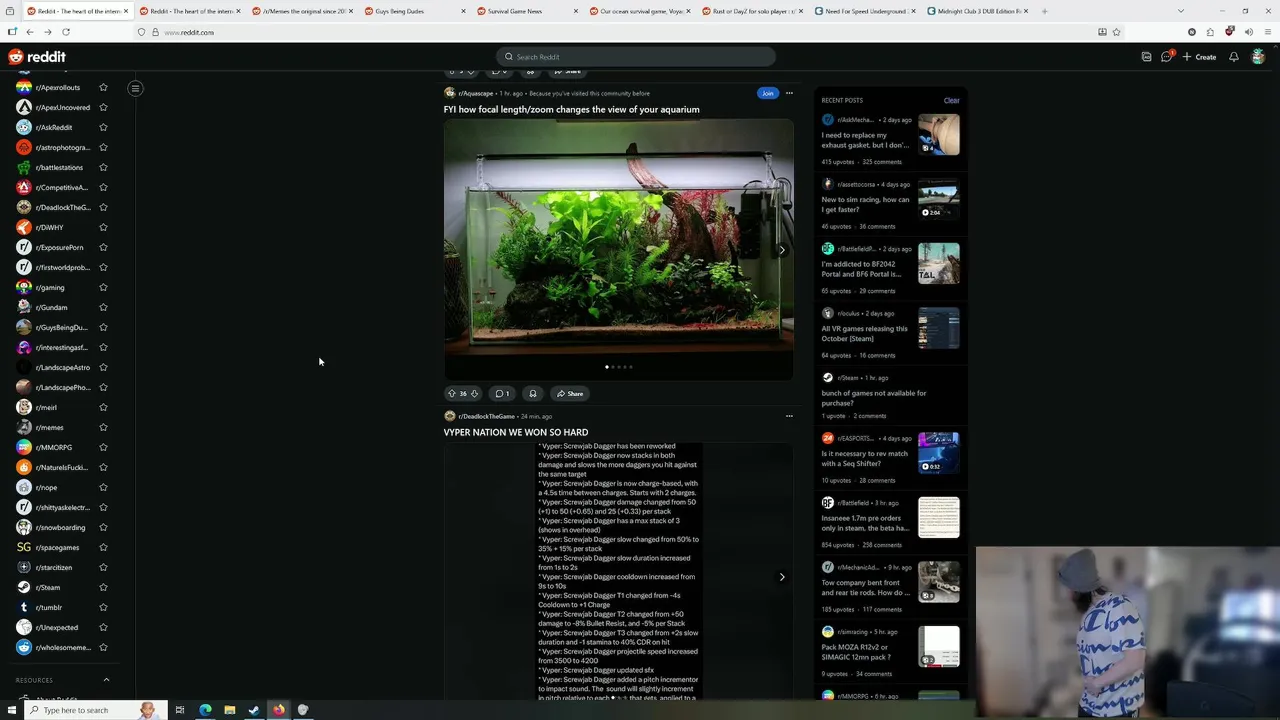The height and width of the screenshot is (720, 1280).
Task: Open exhaust gasket recent post thumbnail
Action: point(938,135)
